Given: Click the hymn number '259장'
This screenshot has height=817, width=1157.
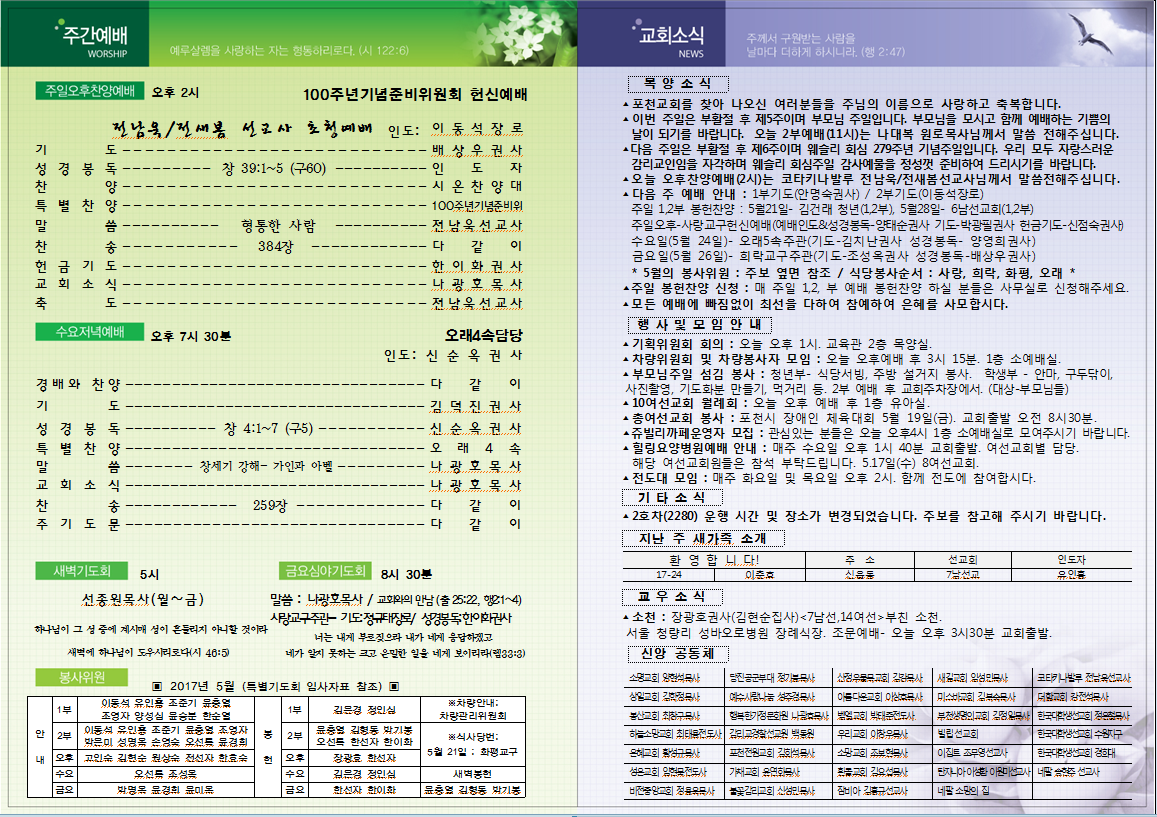Looking at the screenshot, I should (x=270, y=506).
